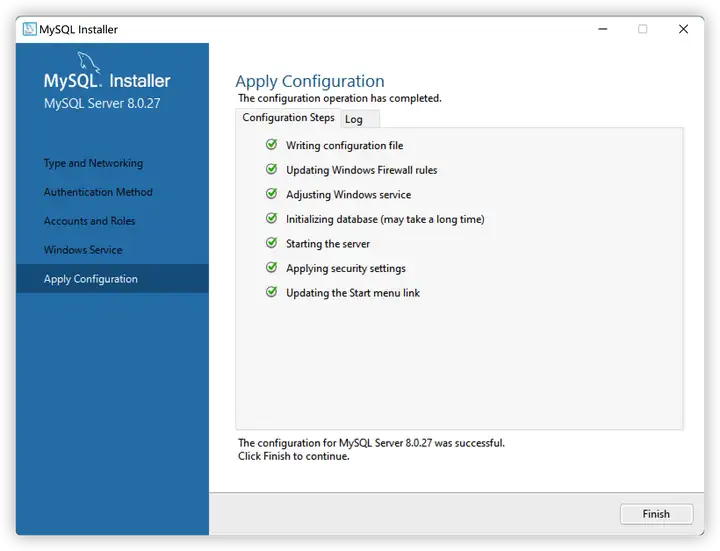This screenshot has height=551, width=720.
Task: Click check icon for Adjusting Windows service
Action: (272, 194)
